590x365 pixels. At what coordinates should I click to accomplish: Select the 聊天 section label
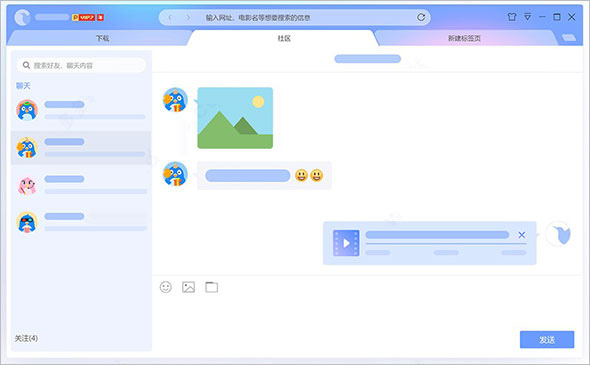coord(23,86)
